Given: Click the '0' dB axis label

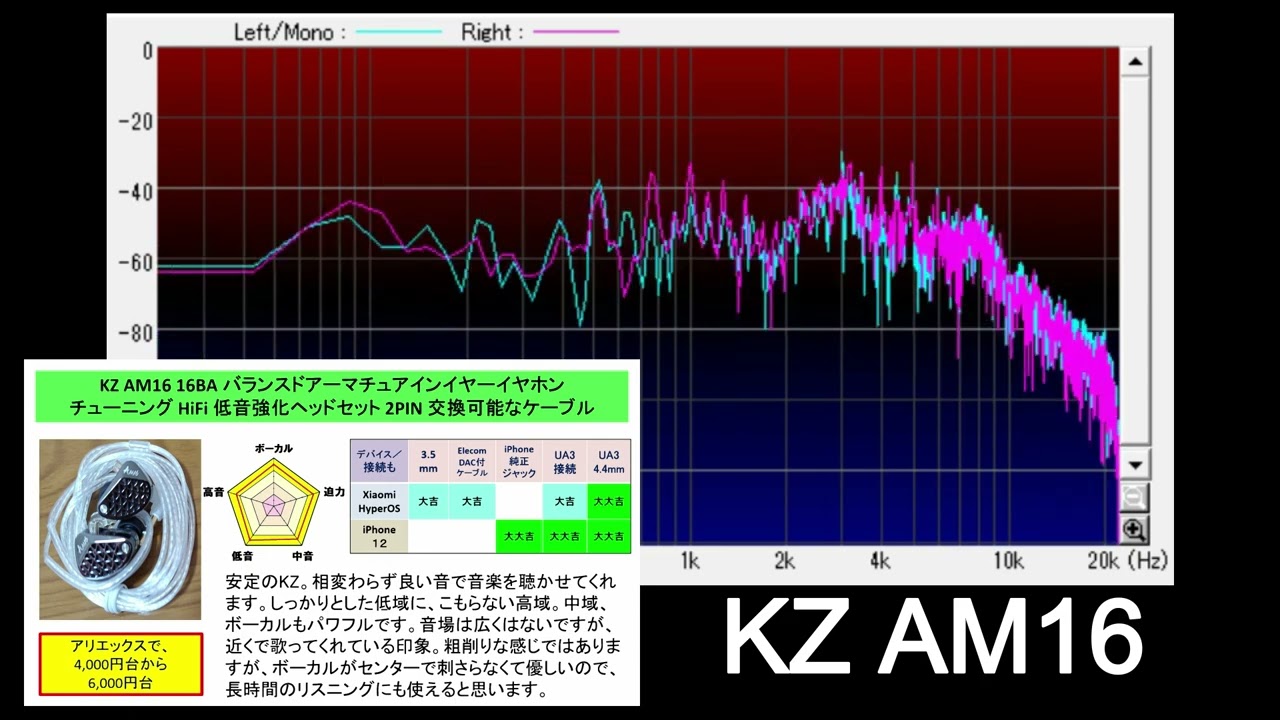Looking at the screenshot, I should [x=148, y=50].
